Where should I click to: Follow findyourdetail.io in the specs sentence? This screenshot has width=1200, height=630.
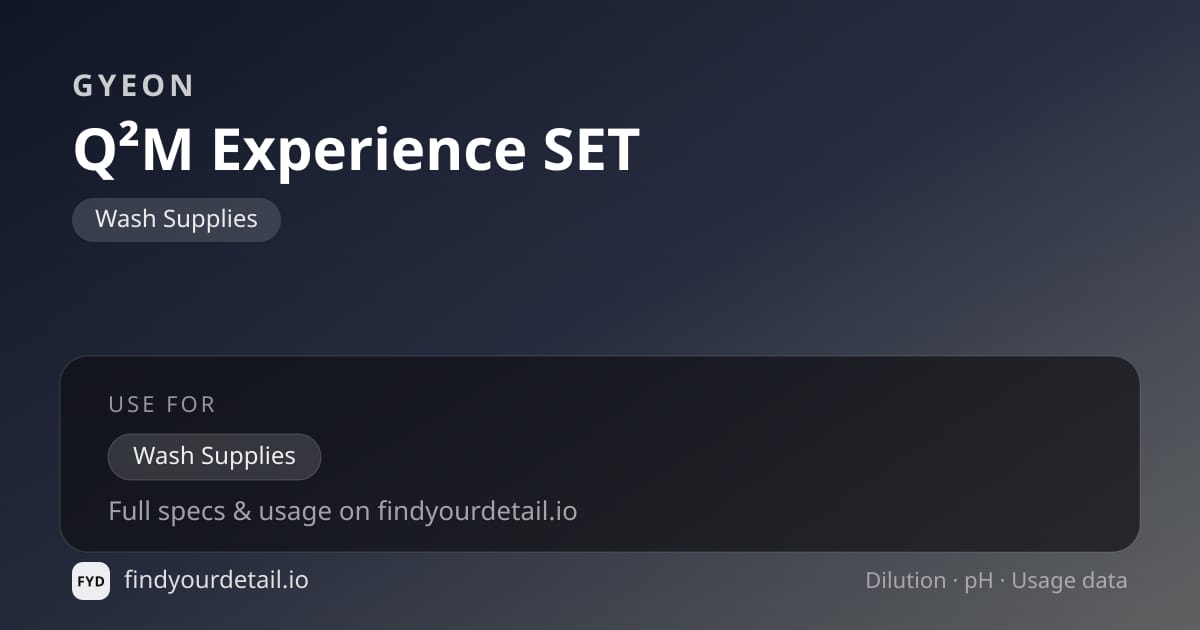[x=477, y=511]
